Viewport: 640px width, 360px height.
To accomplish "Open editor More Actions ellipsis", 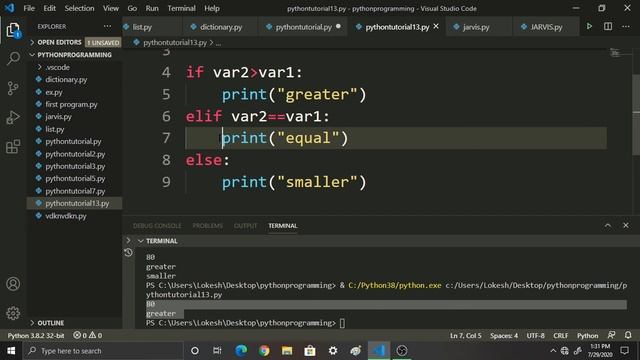I will click(626, 27).
